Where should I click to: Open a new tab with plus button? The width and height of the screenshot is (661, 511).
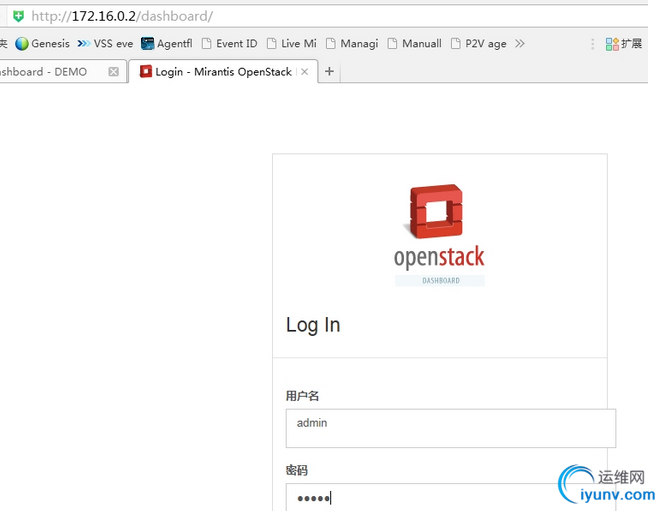click(329, 72)
